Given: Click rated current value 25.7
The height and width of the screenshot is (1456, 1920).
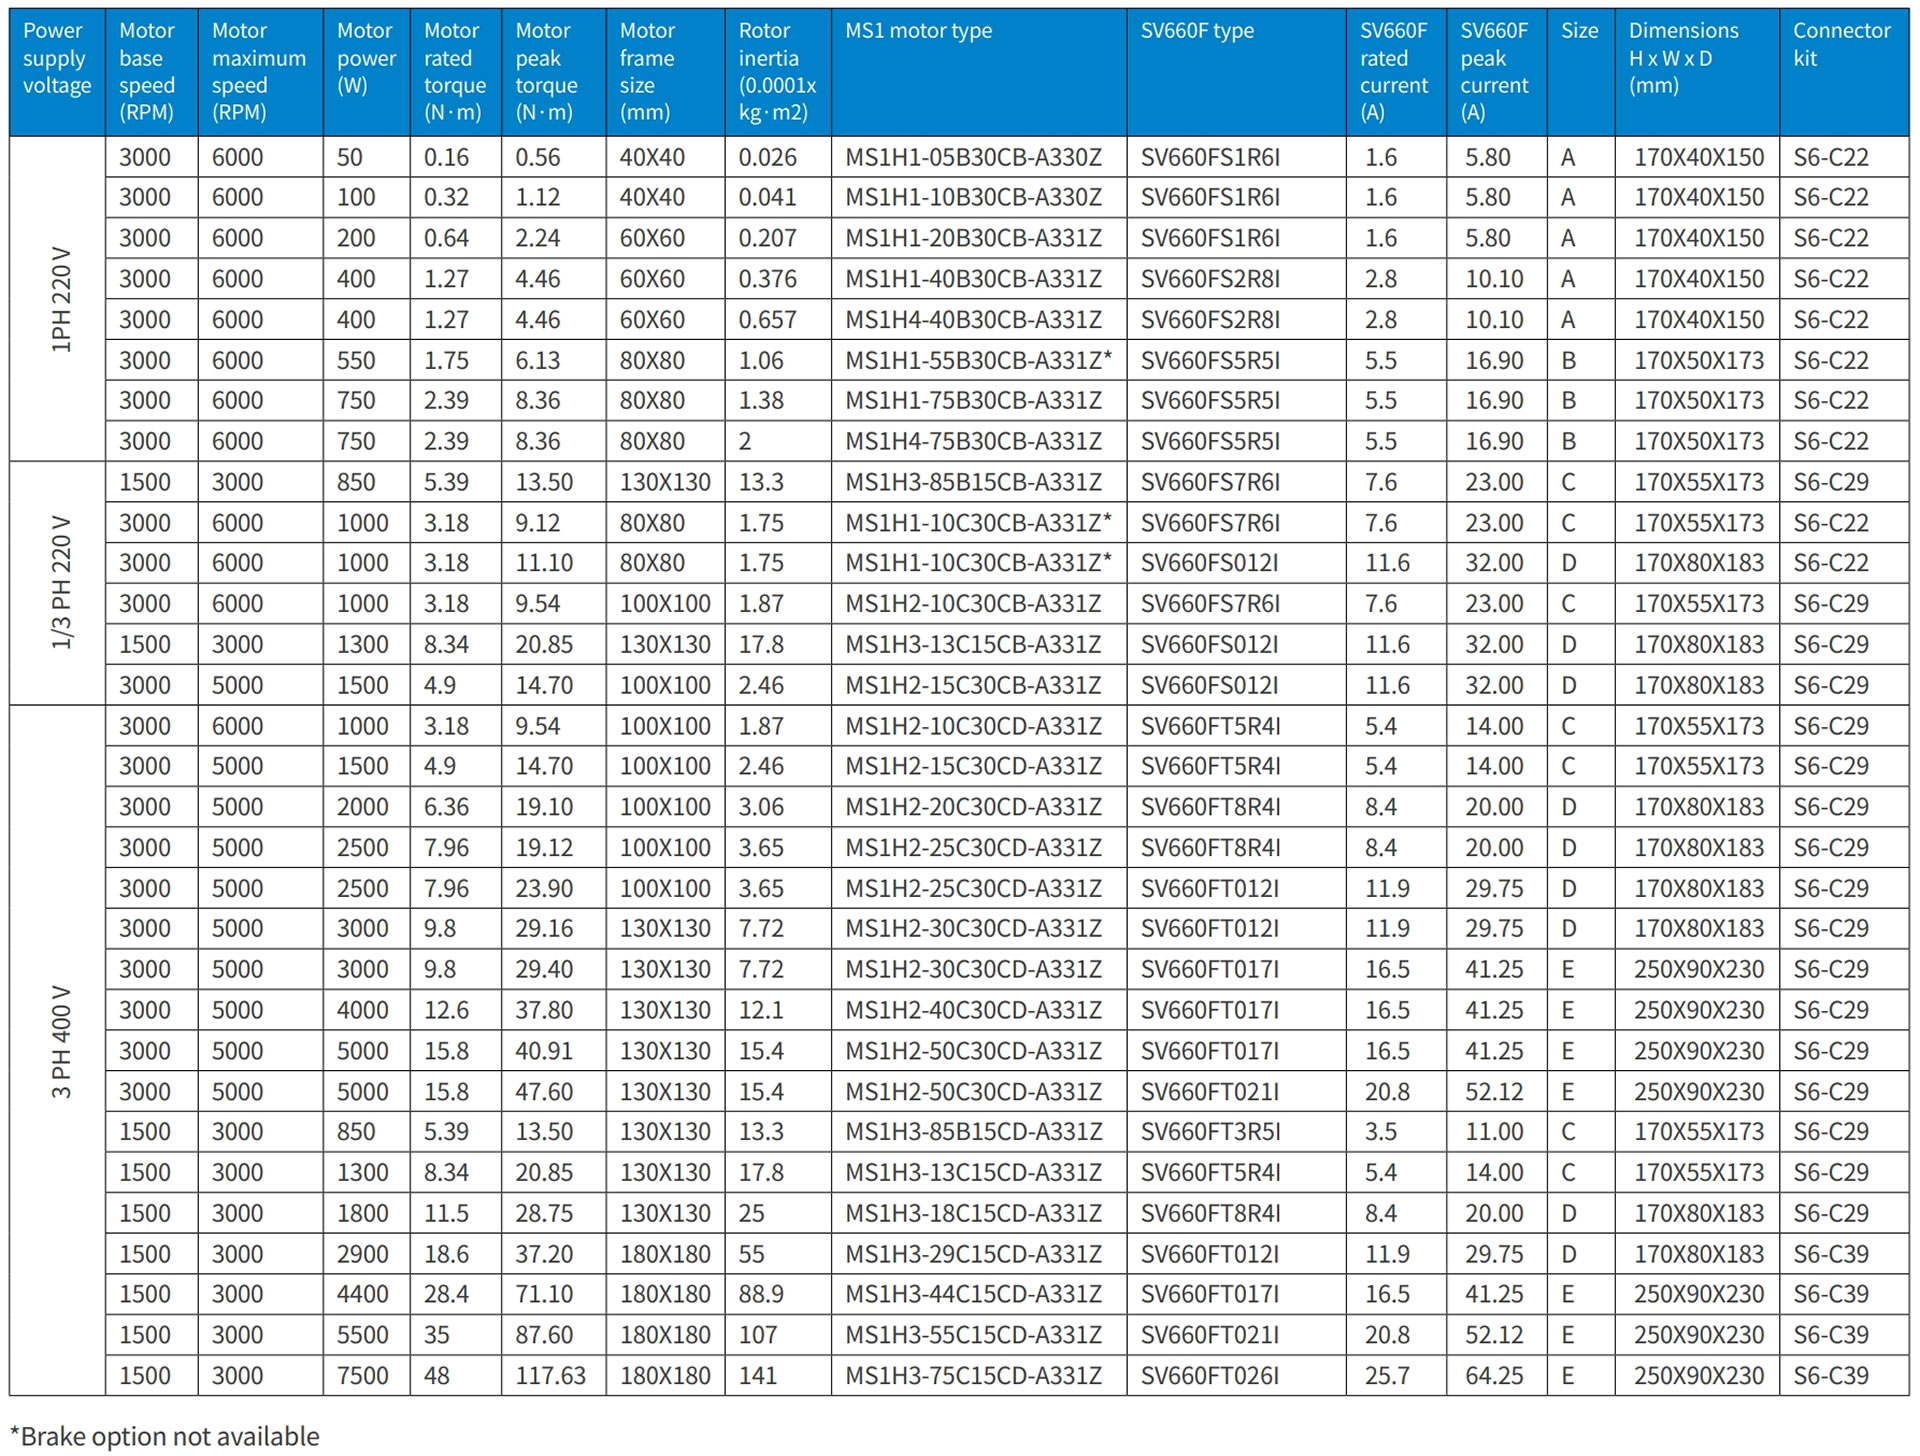Looking at the screenshot, I should (x=1388, y=1376).
